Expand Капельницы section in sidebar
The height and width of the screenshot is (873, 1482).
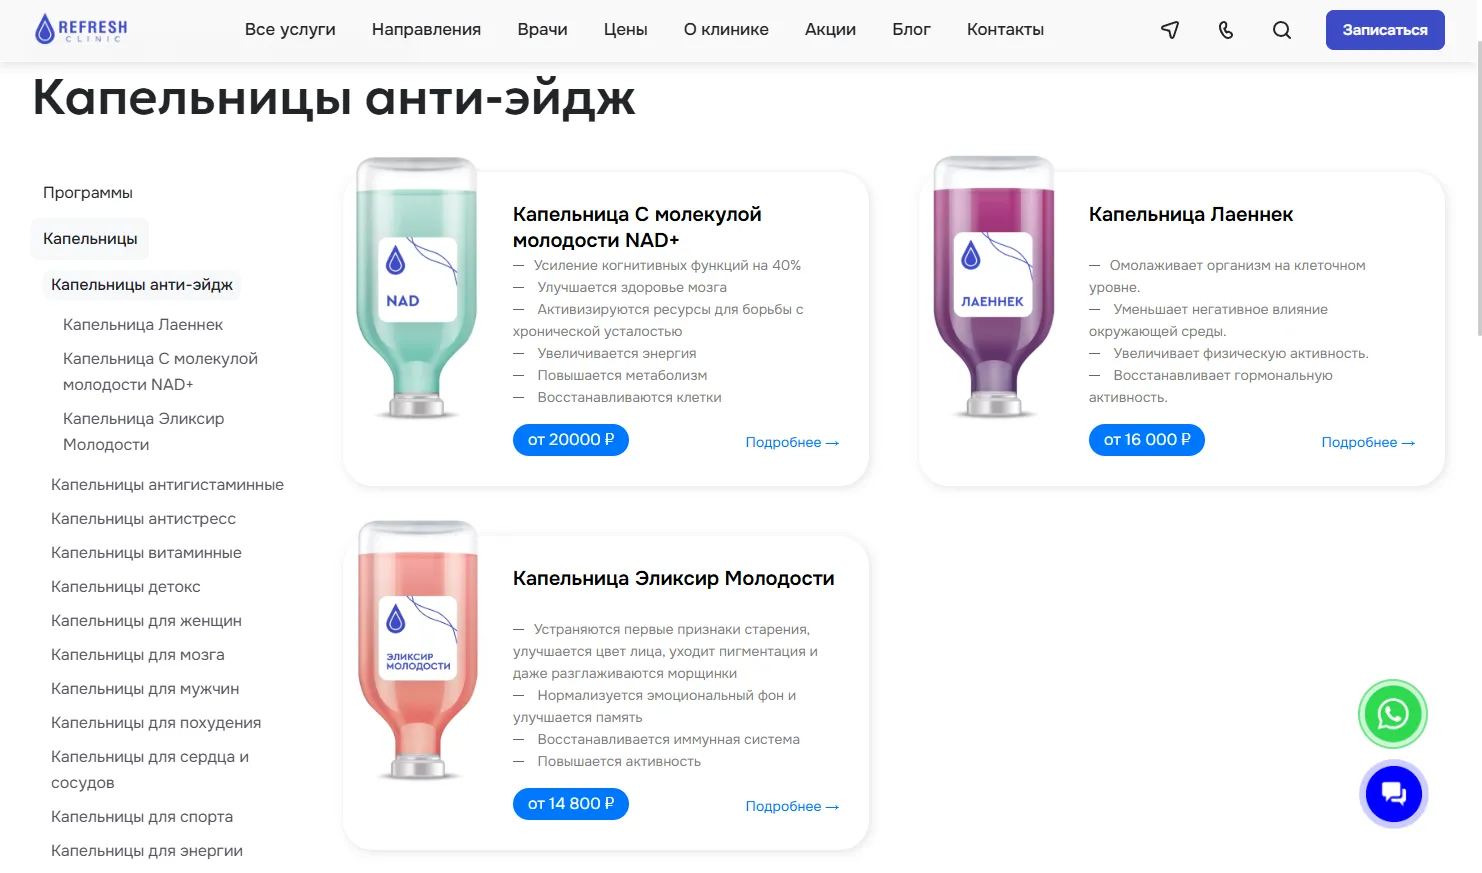coord(90,239)
